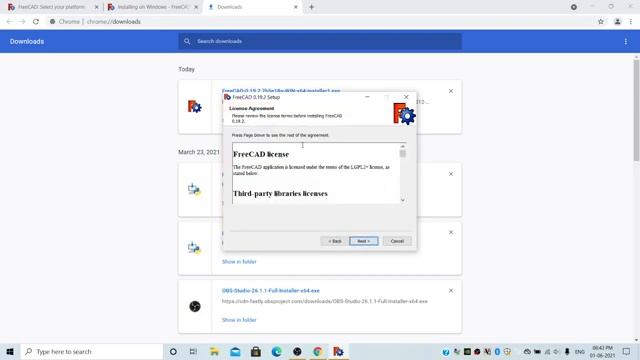
Task: Open File Explorer from the taskbar
Action: (214, 351)
